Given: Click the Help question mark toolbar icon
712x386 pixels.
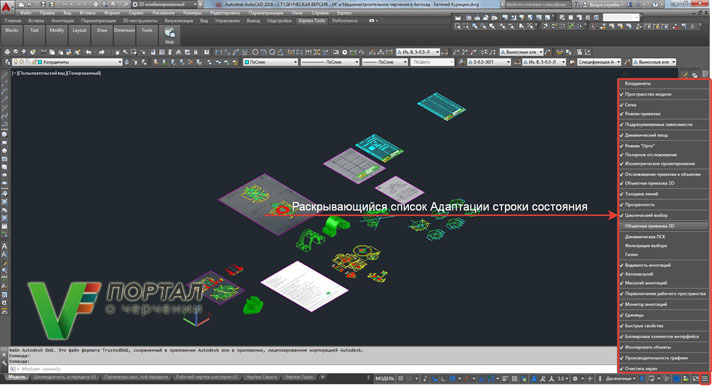Looking at the screenshot, I should pos(207,52).
